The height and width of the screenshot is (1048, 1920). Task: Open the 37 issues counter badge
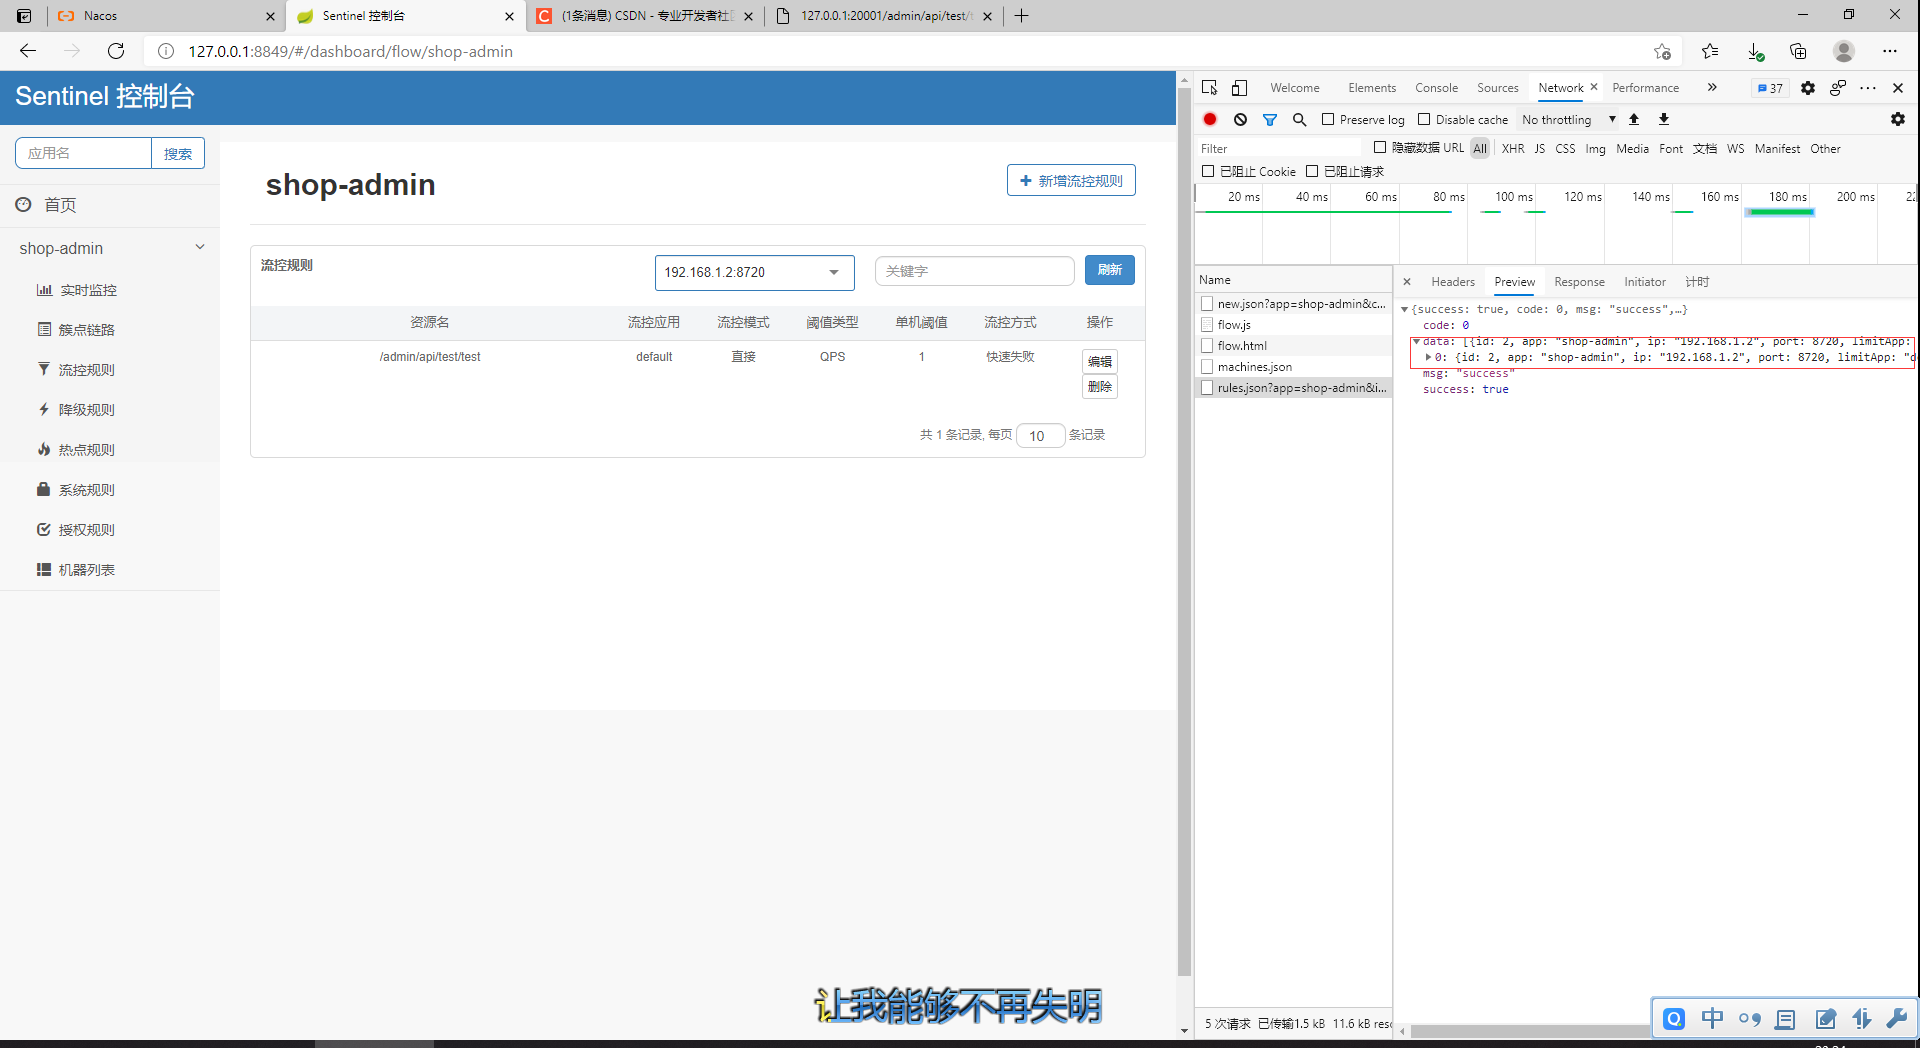pos(1770,88)
